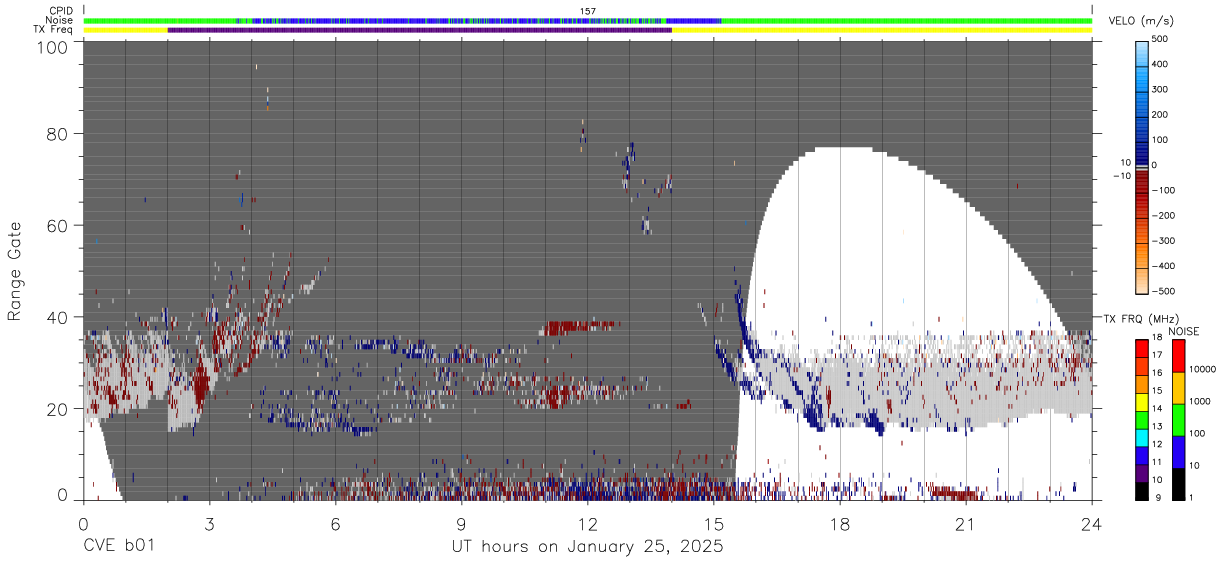Click the Range Gate y-axis title
The height and width of the screenshot is (567, 1228).
coord(15,273)
